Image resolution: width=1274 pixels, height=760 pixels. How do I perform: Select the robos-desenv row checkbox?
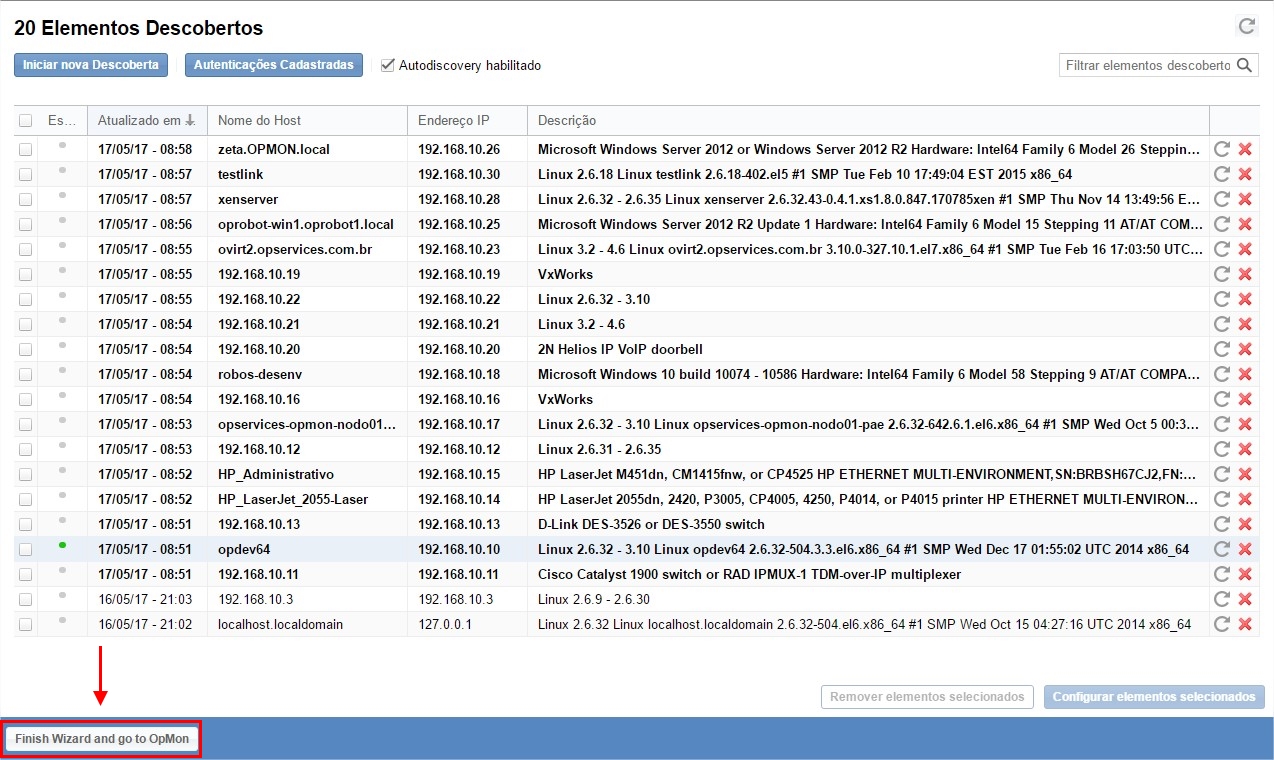pyautogui.click(x=26, y=374)
